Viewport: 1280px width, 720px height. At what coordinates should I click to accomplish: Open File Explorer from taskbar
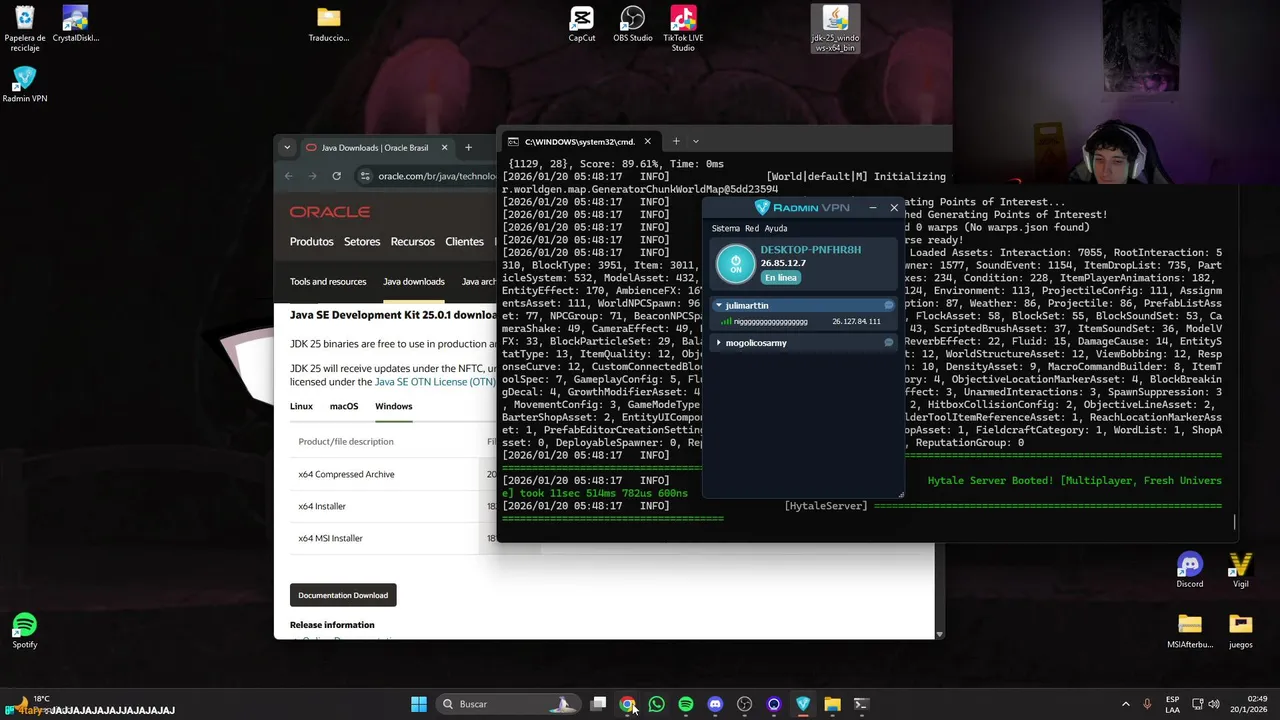point(832,704)
